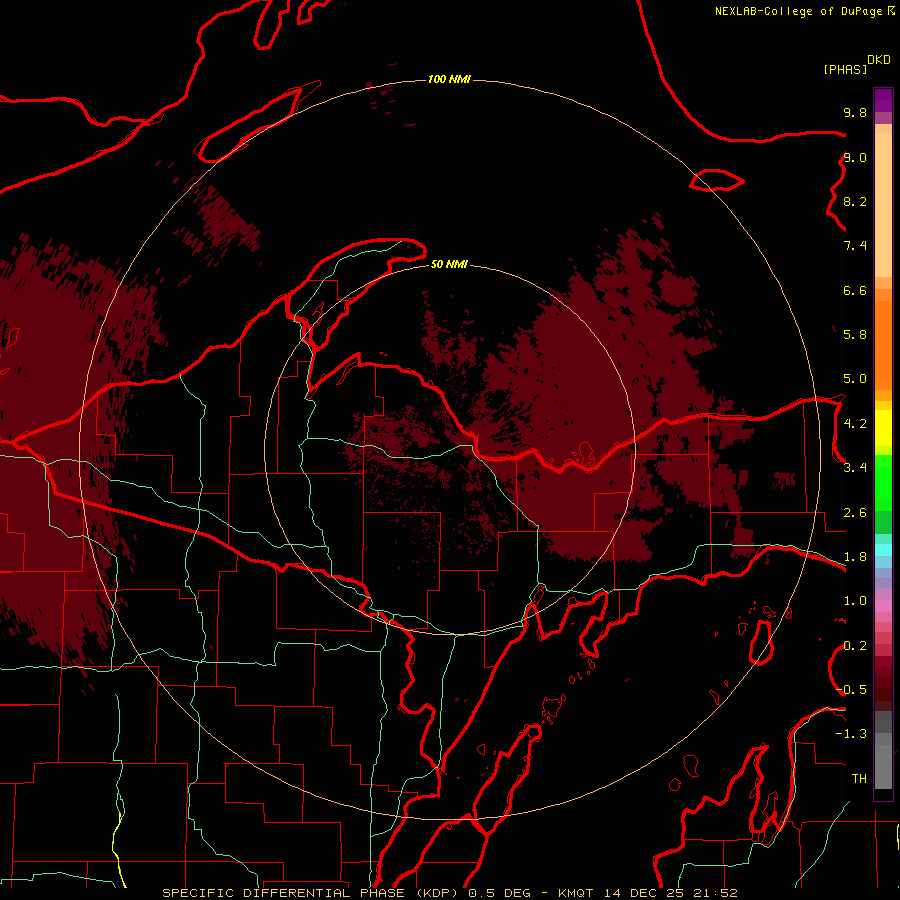Pick the cyan segment of the color bar
Screen dimensions: 900x900
pos(883,550)
